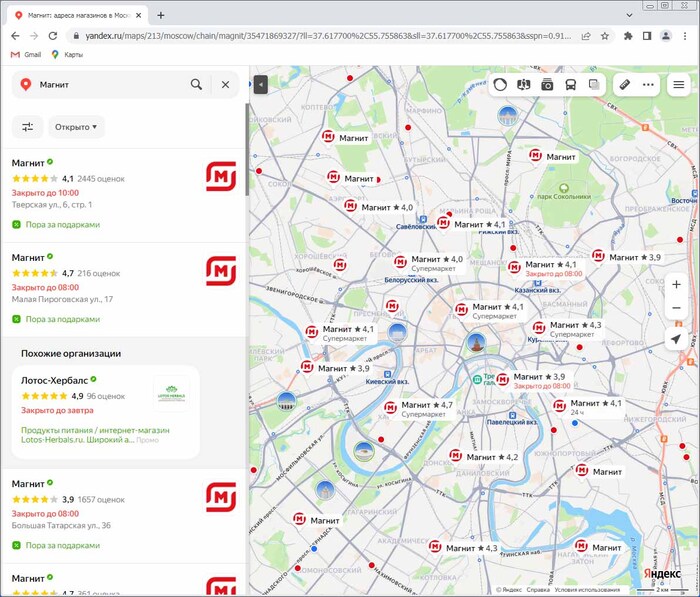Open Магнит on Тверская ул., 6 listing
Image resolution: width=700 pixels, height=597 pixels.
pyautogui.click(x=124, y=196)
